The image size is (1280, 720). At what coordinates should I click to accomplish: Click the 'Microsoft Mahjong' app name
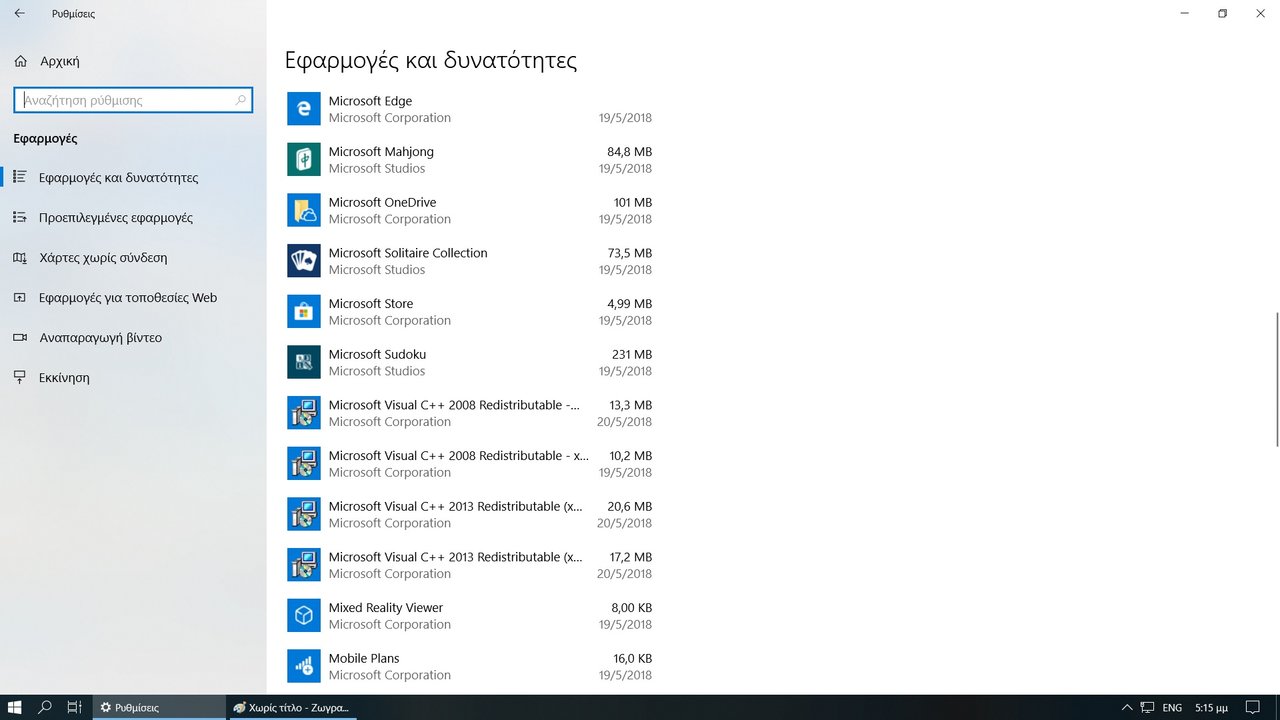click(x=381, y=152)
